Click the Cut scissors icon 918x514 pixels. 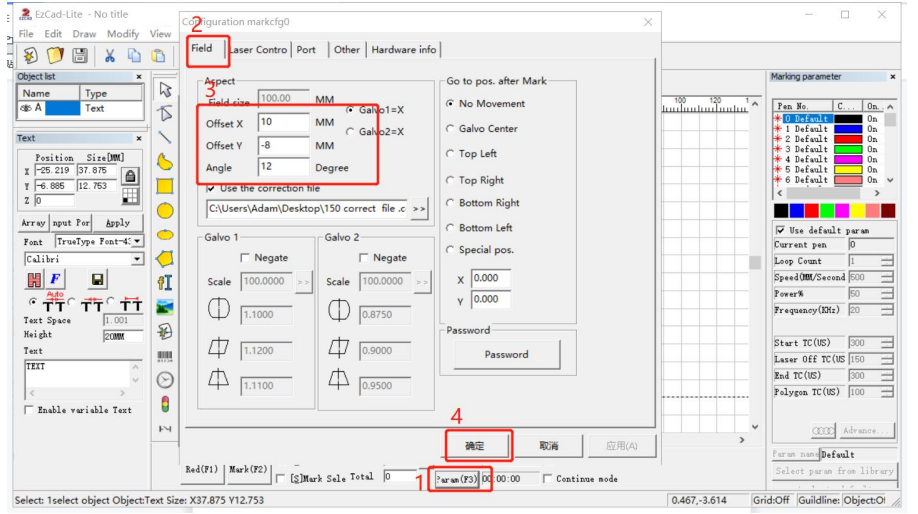click(110, 56)
